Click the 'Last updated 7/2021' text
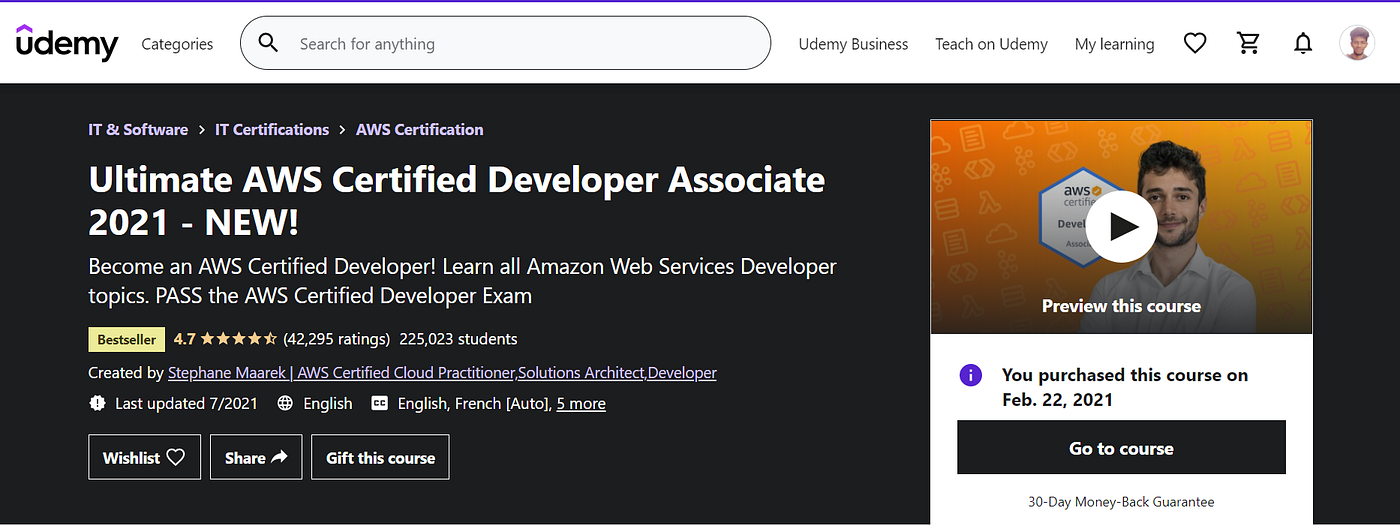This screenshot has width=1400, height=526. [186, 403]
